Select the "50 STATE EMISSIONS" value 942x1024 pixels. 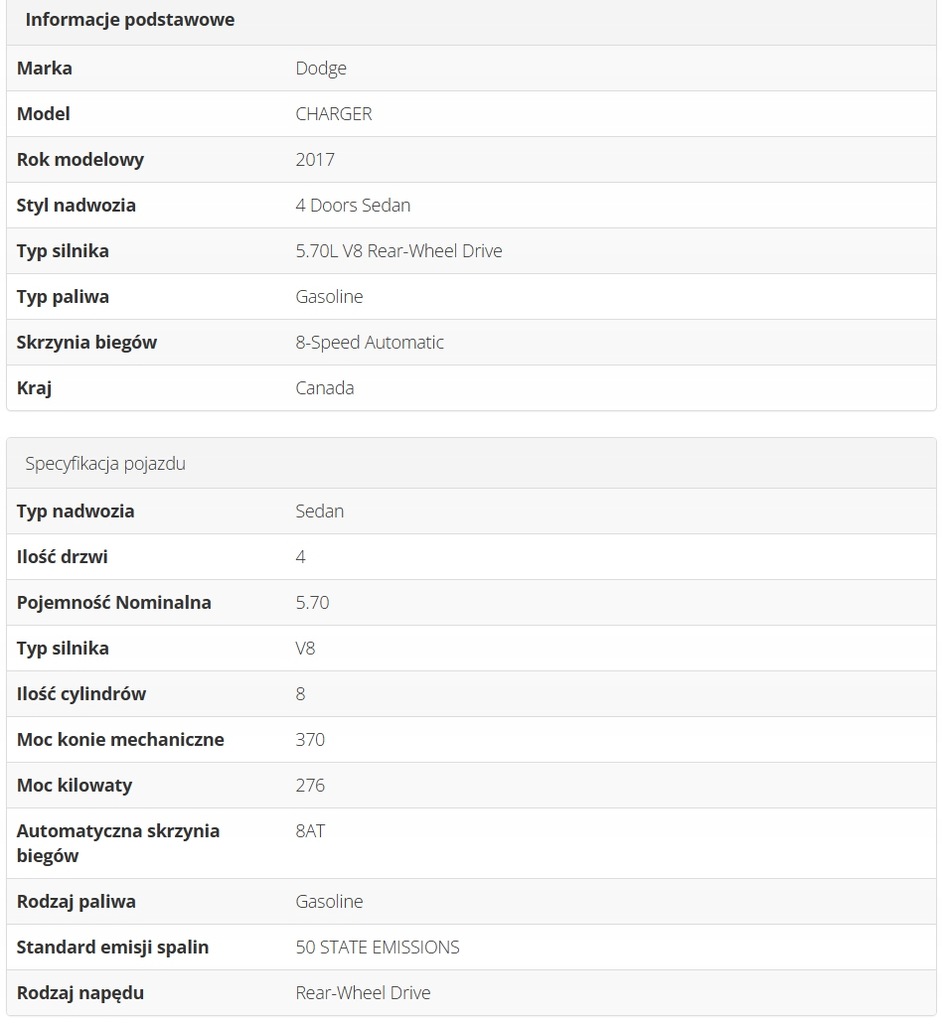click(x=378, y=948)
